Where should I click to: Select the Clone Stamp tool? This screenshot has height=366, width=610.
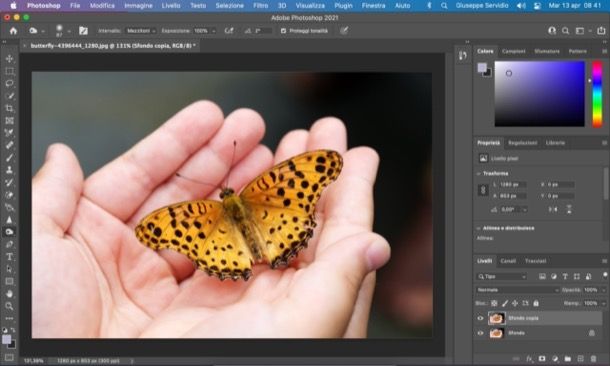coord(9,170)
